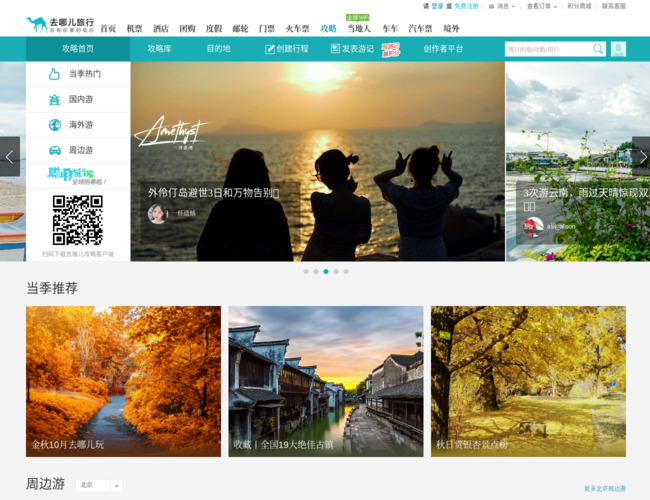Open the 境外 top menu
This screenshot has height=500, width=650.
coord(451,28)
